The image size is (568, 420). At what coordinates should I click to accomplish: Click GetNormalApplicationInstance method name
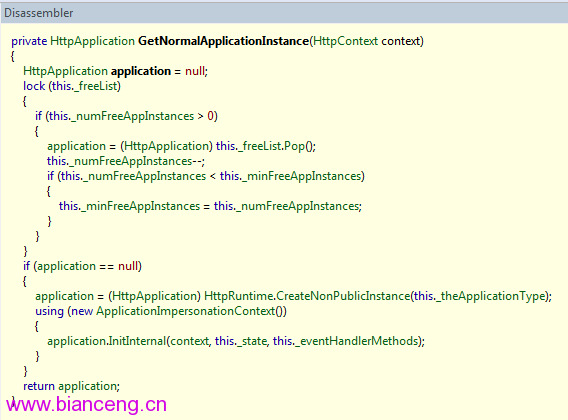(x=224, y=41)
